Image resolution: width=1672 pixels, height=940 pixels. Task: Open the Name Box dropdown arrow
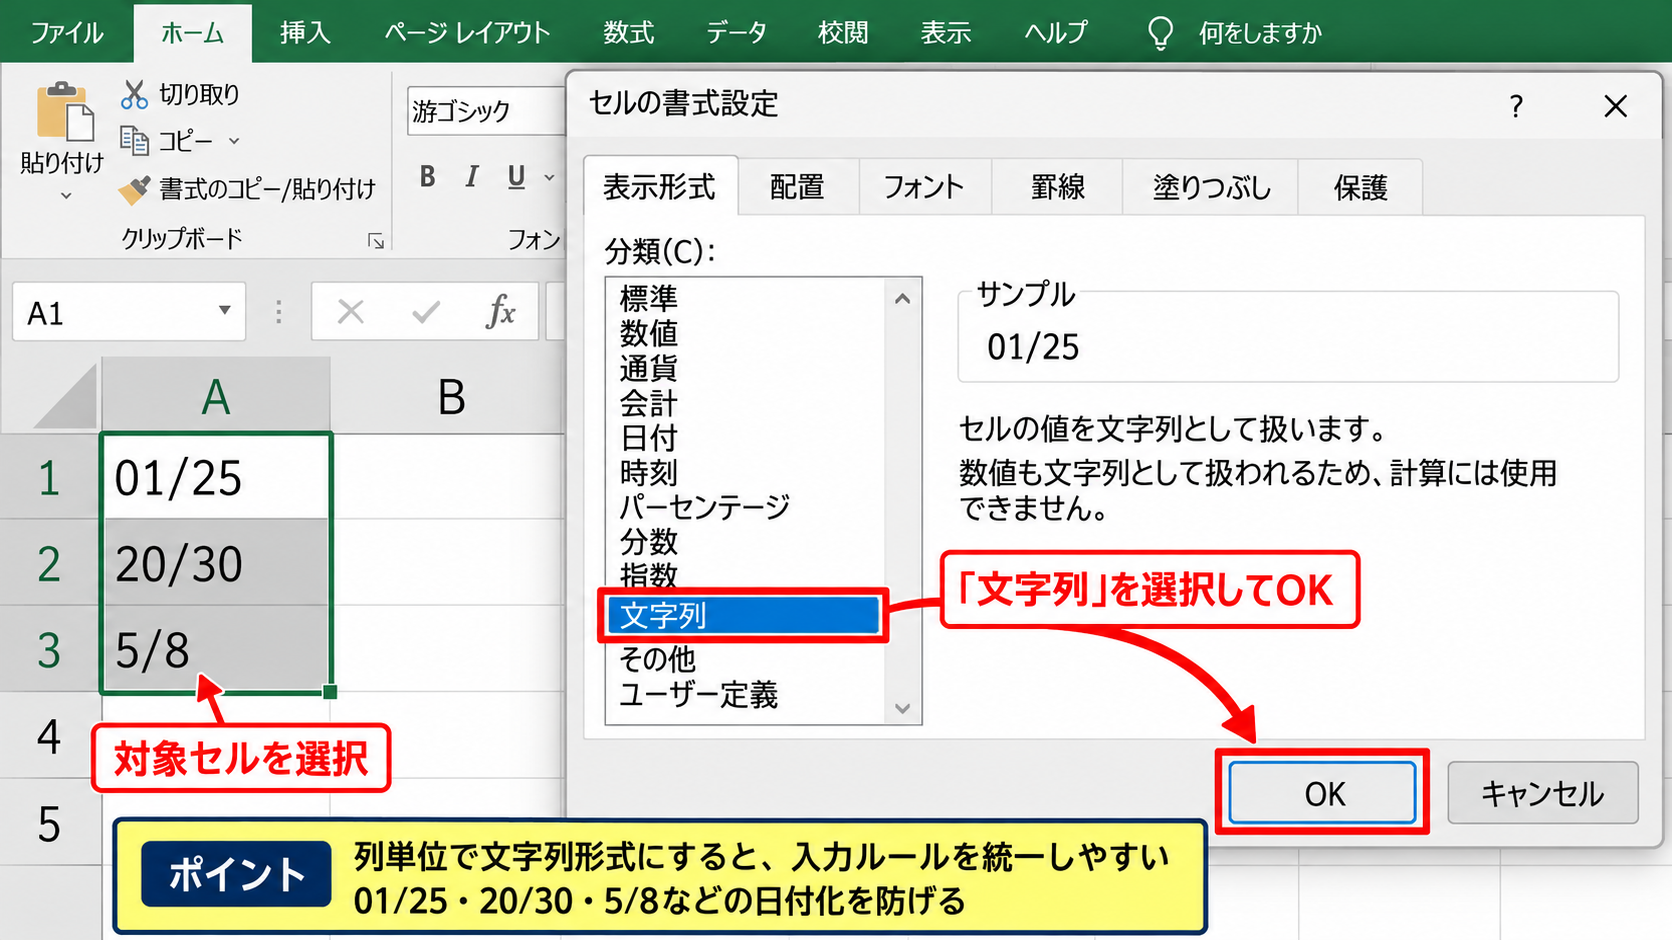click(225, 311)
